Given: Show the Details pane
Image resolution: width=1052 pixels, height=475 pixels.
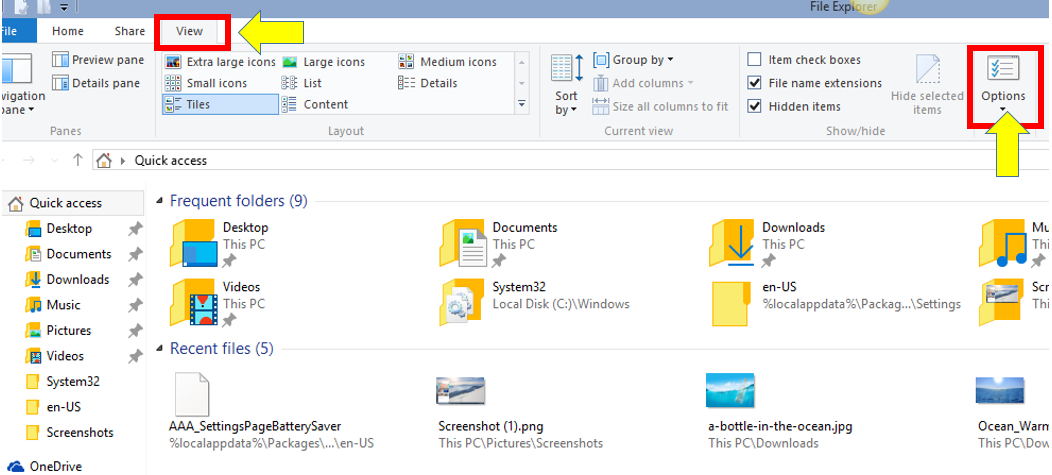Looking at the screenshot, I should coord(97,83).
